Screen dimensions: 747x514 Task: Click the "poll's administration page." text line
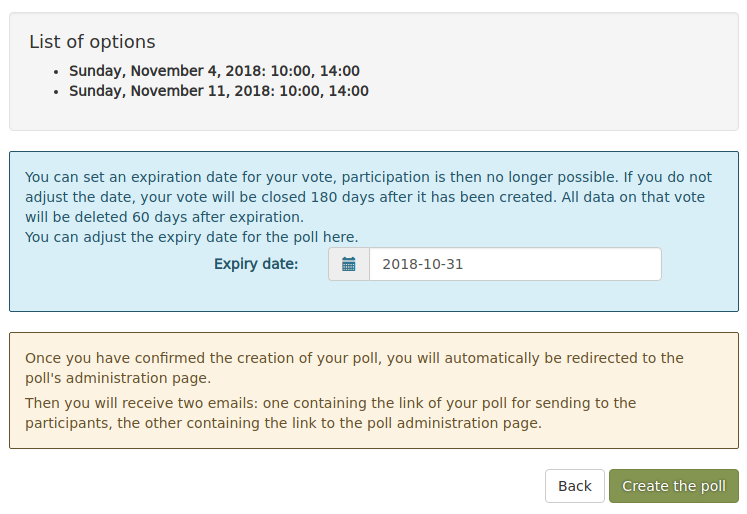click(x=118, y=378)
